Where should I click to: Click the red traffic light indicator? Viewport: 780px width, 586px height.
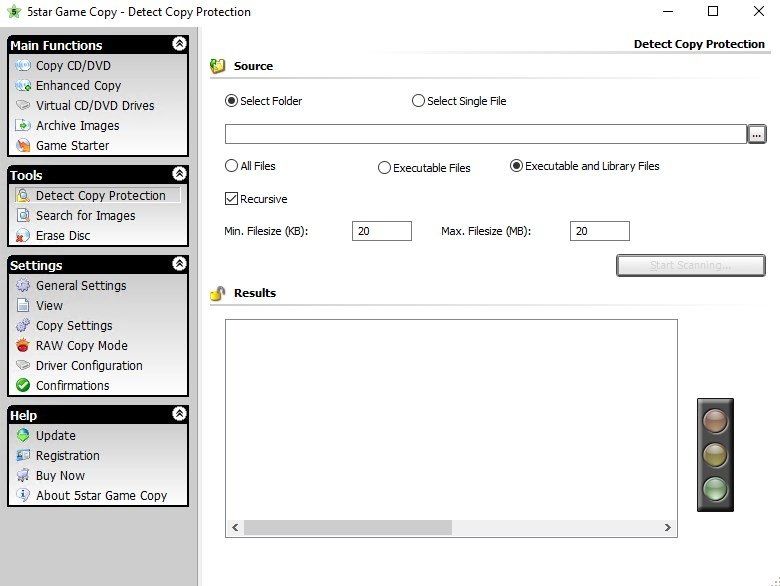pyautogui.click(x=715, y=420)
